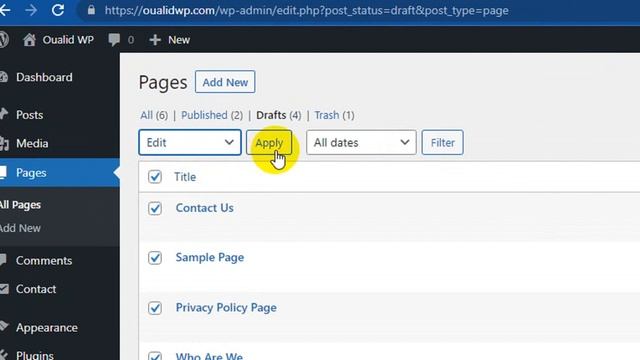The width and height of the screenshot is (640, 360).
Task: Open the Contact Us page link
Action: click(x=204, y=208)
